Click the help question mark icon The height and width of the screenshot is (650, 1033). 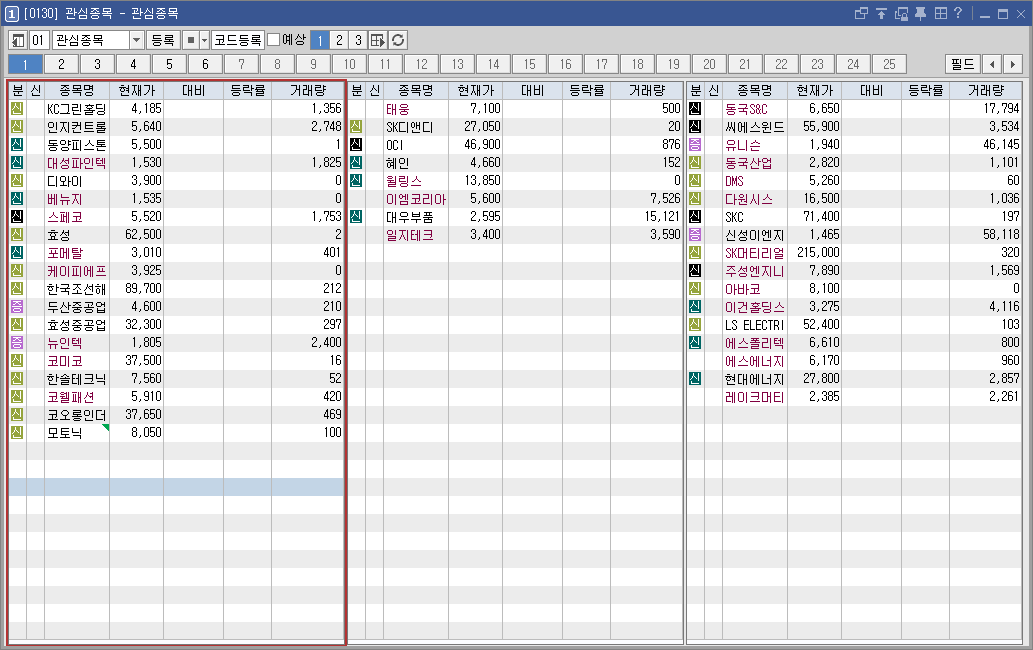[x=958, y=13]
